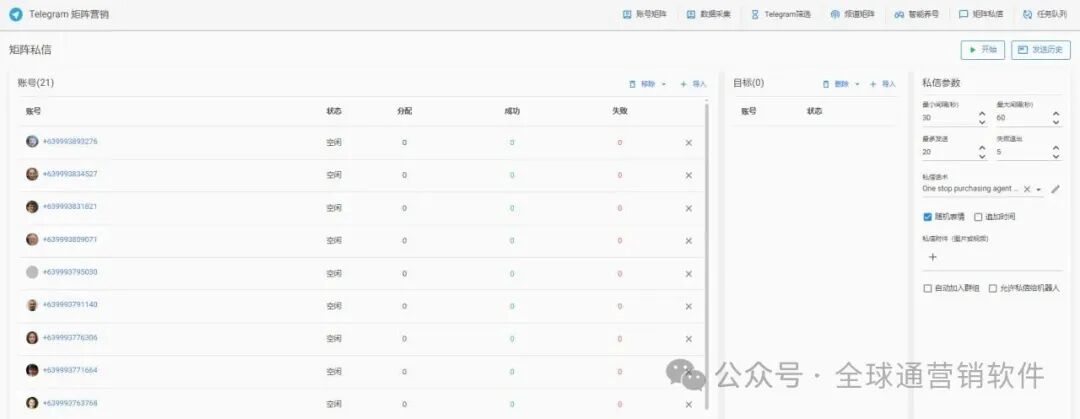Click the 空闲 status of +639993893276
Viewport: 1080px width, 419px height.
click(x=333, y=143)
